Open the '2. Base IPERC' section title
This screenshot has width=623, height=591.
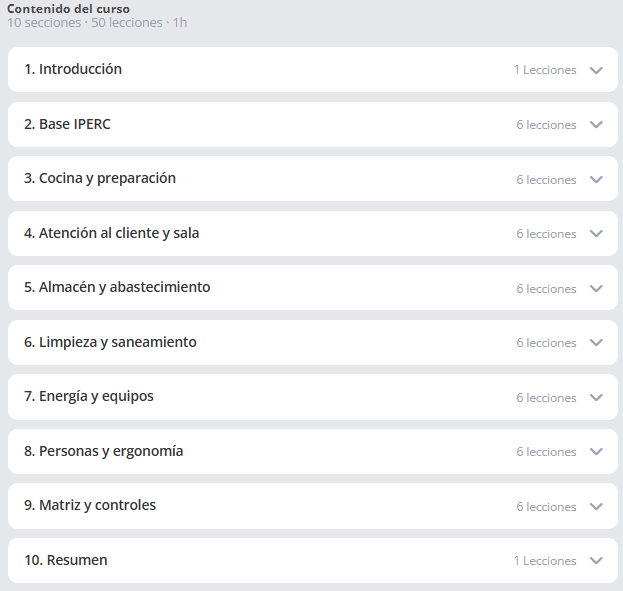pyautogui.click(x=67, y=124)
